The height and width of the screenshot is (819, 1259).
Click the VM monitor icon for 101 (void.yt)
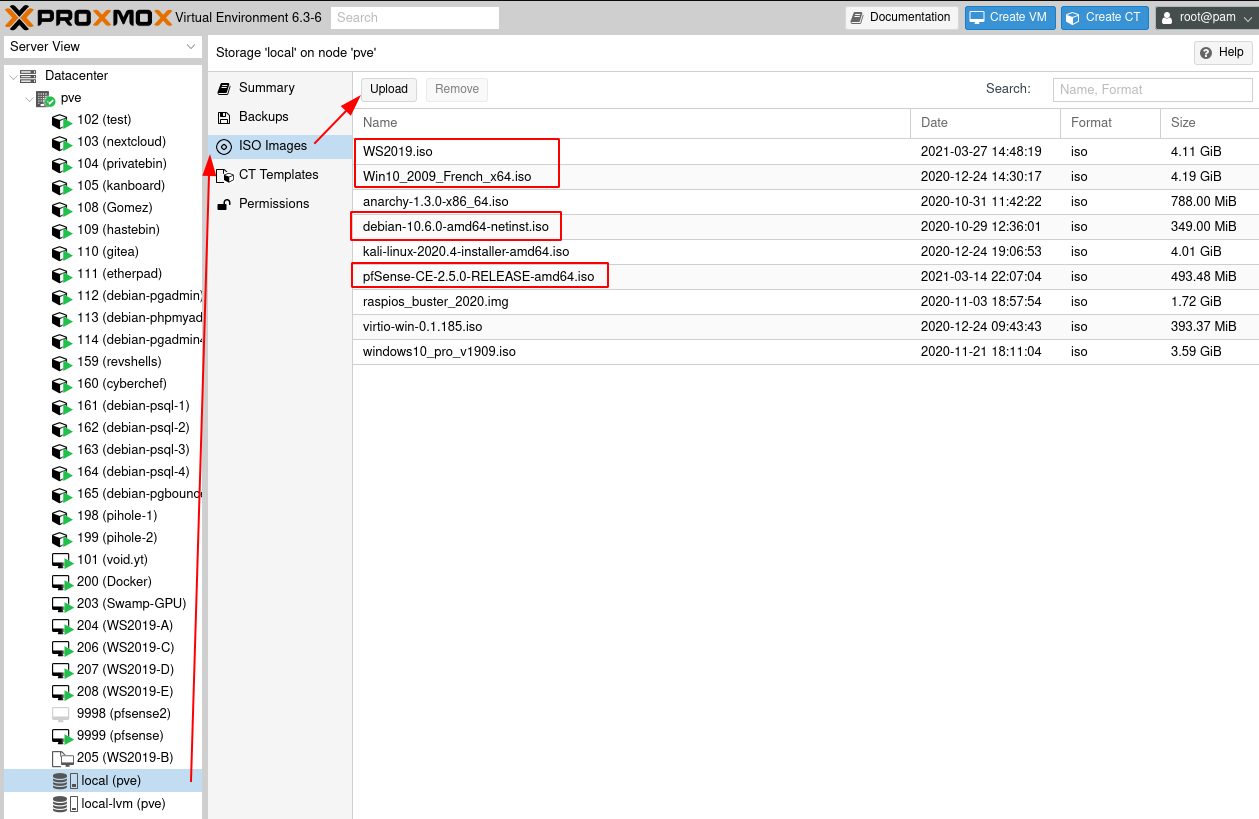pyautogui.click(x=62, y=560)
